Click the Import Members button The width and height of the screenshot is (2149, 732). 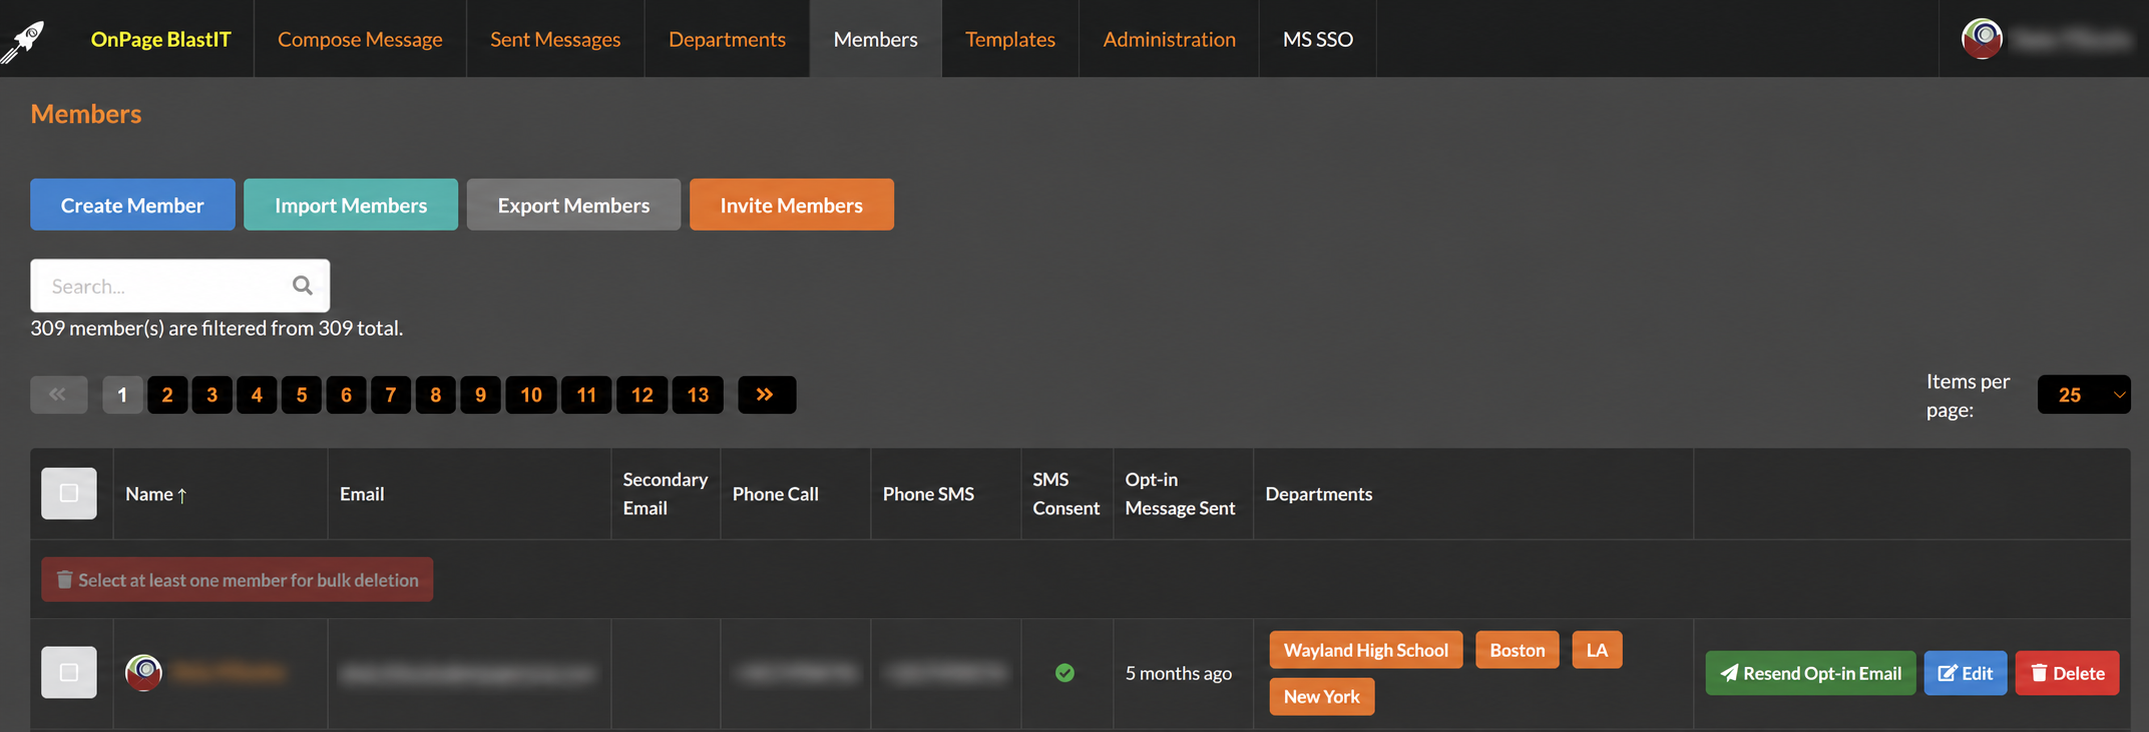[x=351, y=205]
